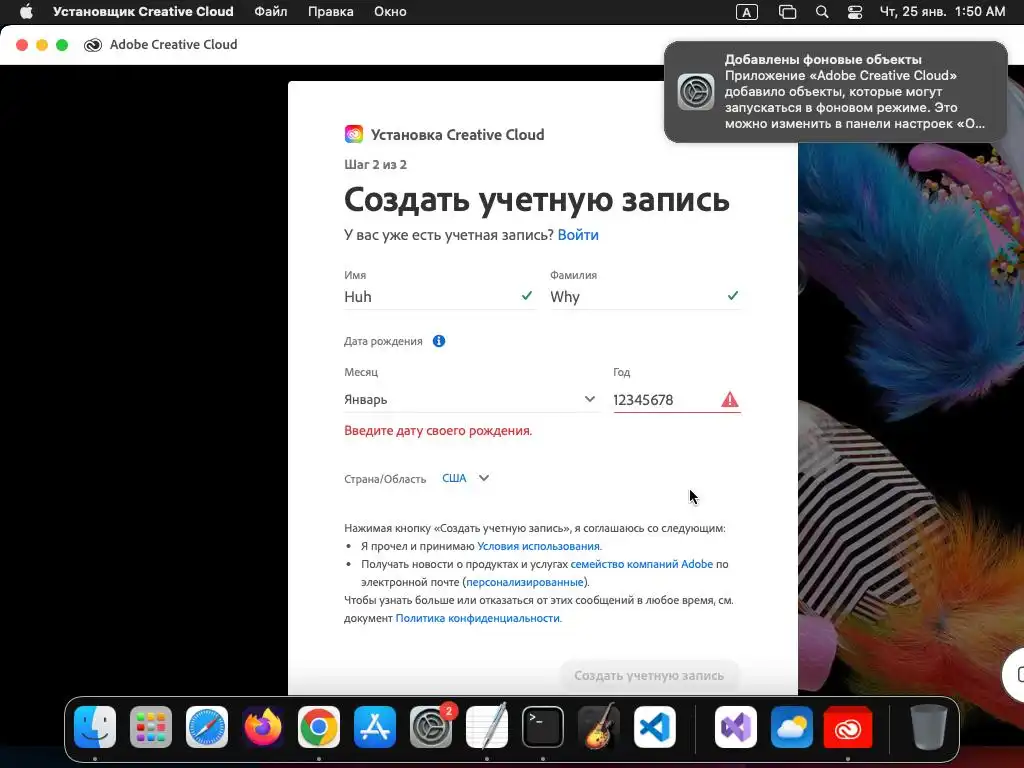Launch Firefox from the Dock
This screenshot has width=1024, height=768.
click(263, 727)
